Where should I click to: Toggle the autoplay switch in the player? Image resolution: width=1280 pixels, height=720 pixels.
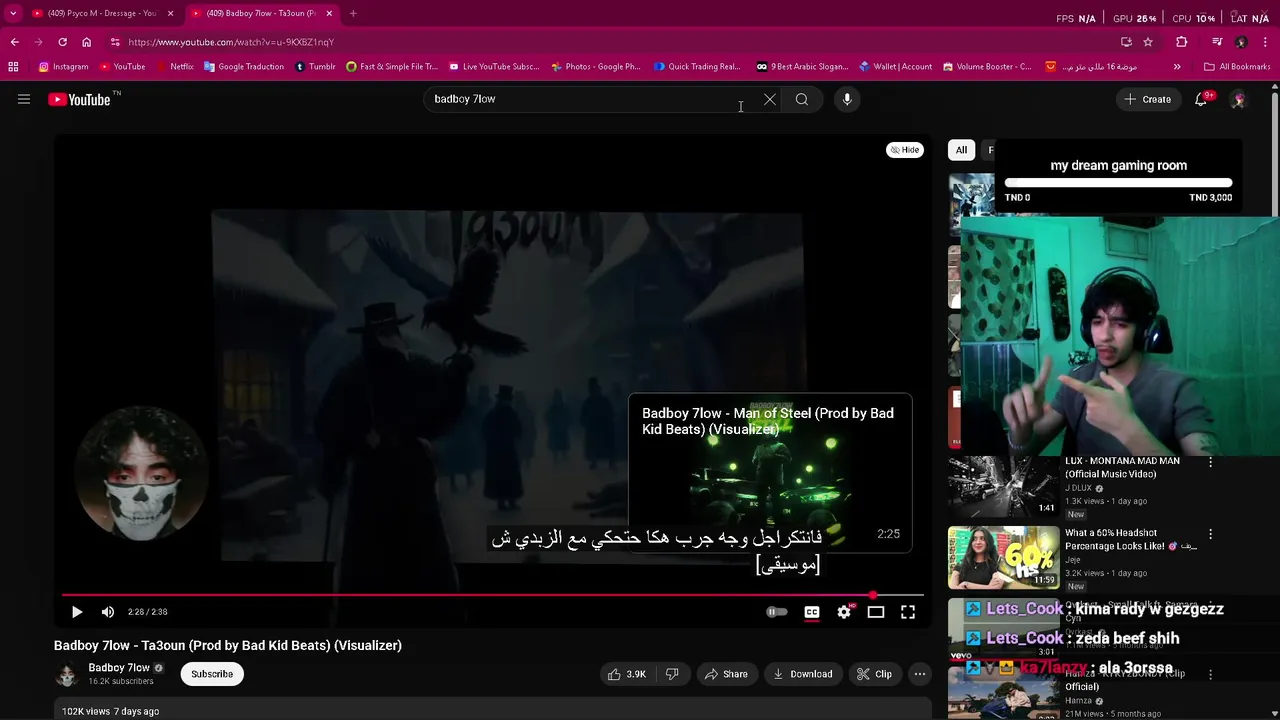pyautogui.click(x=777, y=612)
